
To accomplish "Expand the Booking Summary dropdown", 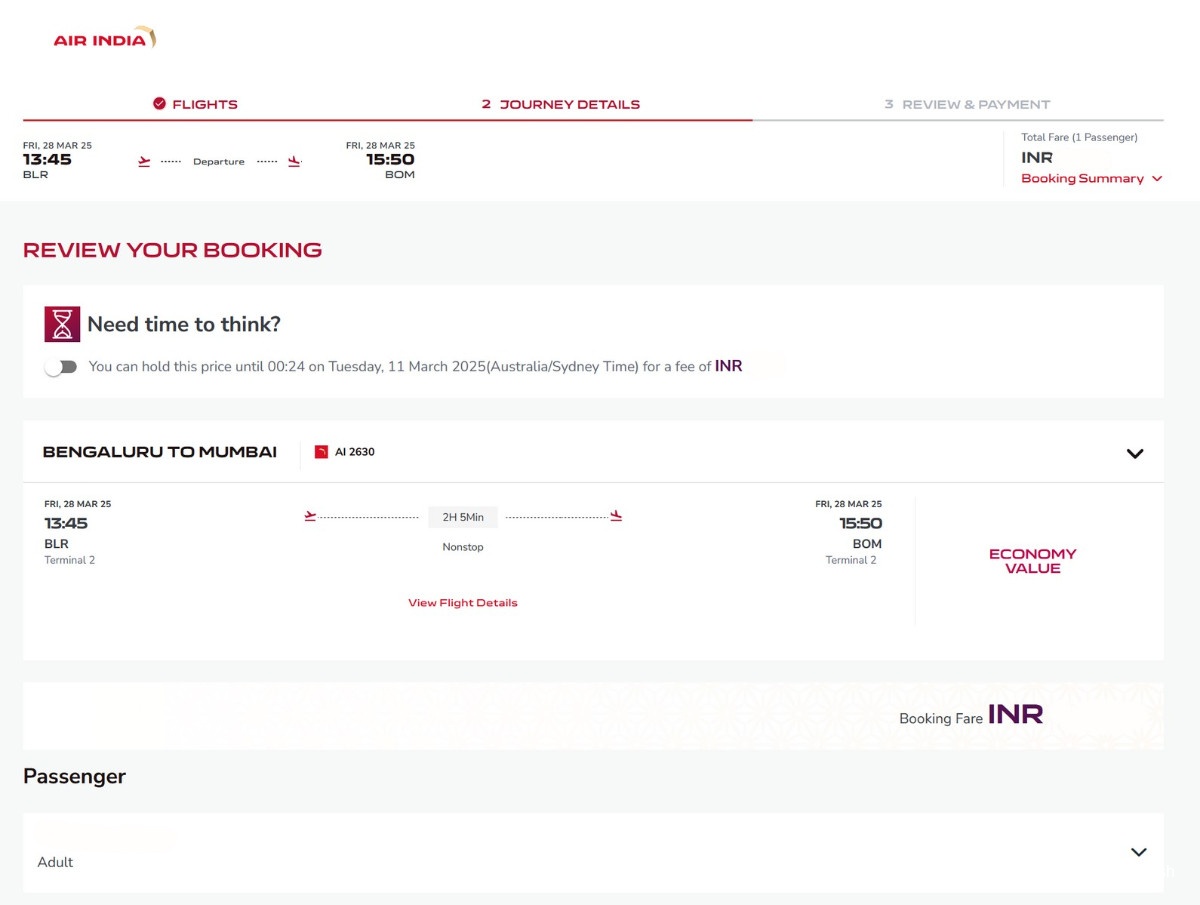I will click(1091, 178).
